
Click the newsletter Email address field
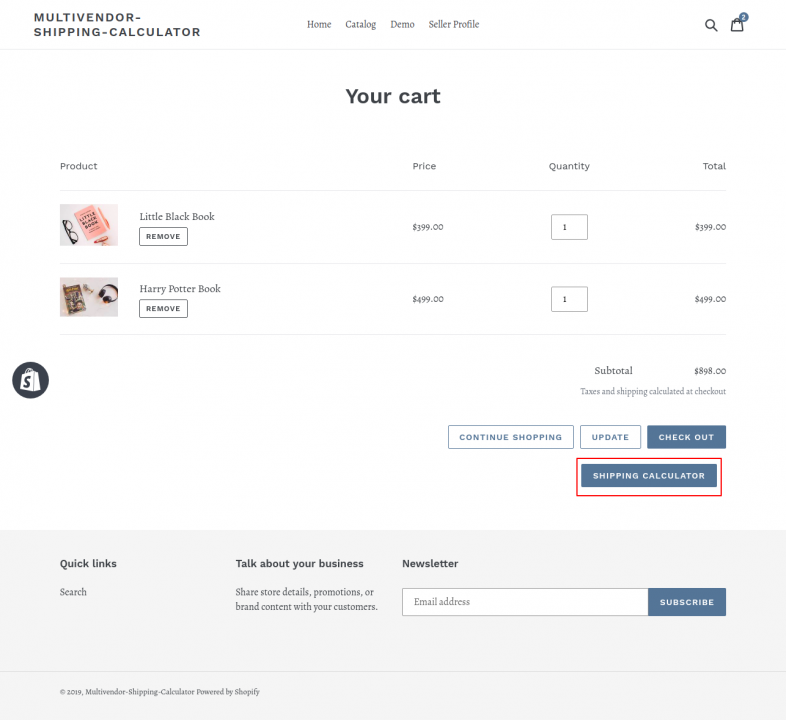[525, 602]
